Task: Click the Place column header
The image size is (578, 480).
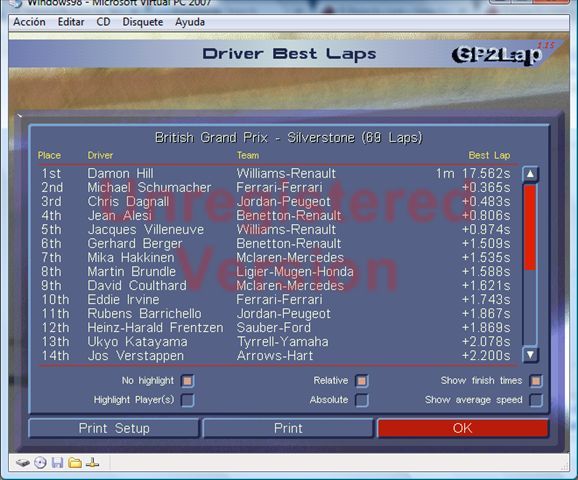Action: pos(49,156)
